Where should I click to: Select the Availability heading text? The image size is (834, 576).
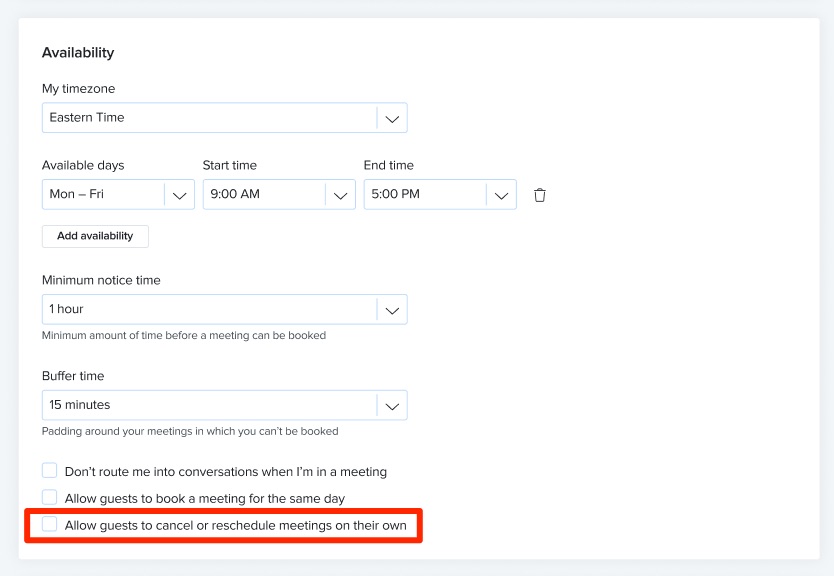pos(78,53)
